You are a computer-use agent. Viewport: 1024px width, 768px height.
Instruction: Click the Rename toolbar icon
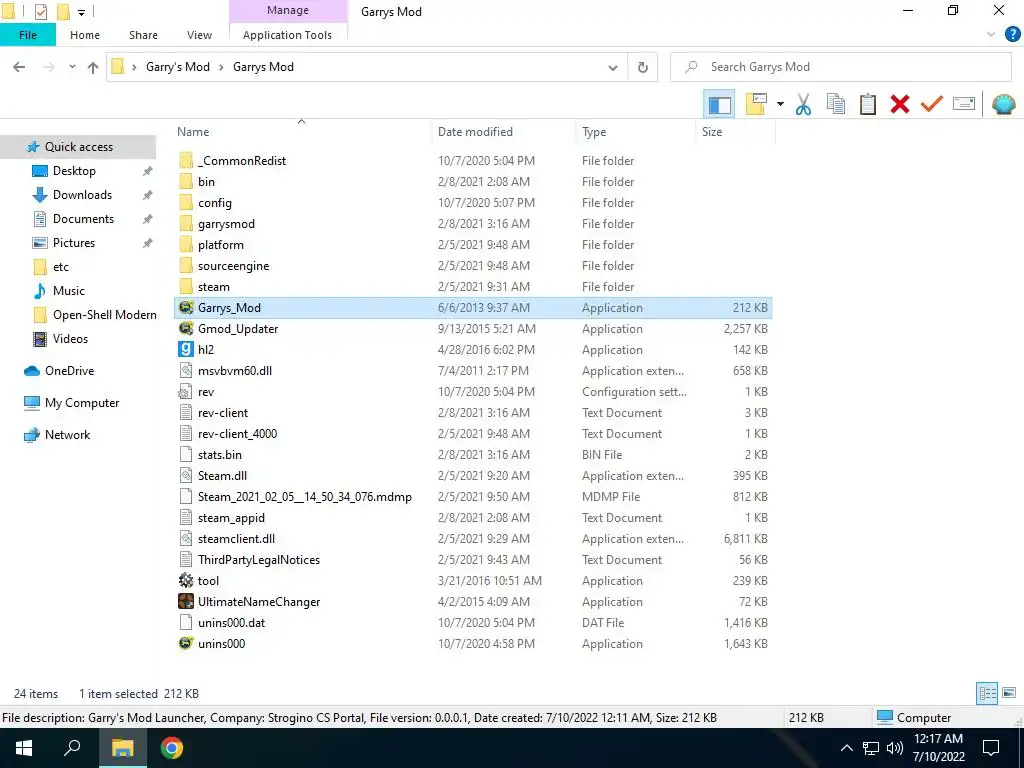[963, 104]
